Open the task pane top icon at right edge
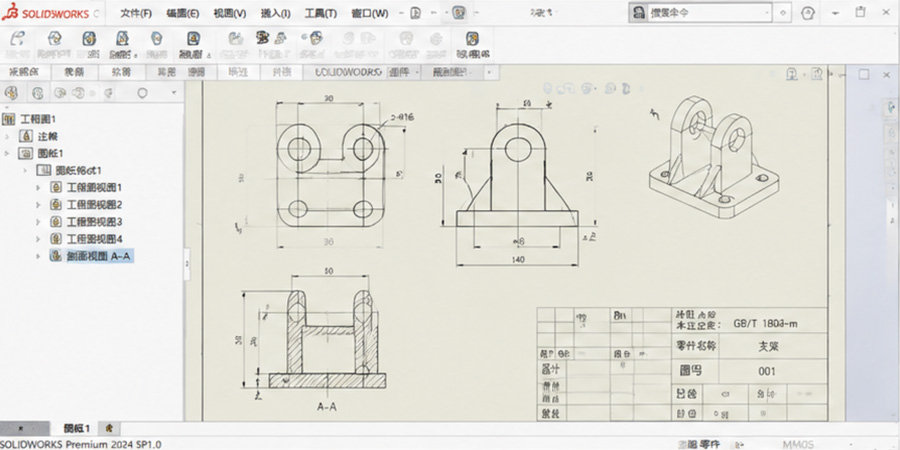 [x=891, y=107]
